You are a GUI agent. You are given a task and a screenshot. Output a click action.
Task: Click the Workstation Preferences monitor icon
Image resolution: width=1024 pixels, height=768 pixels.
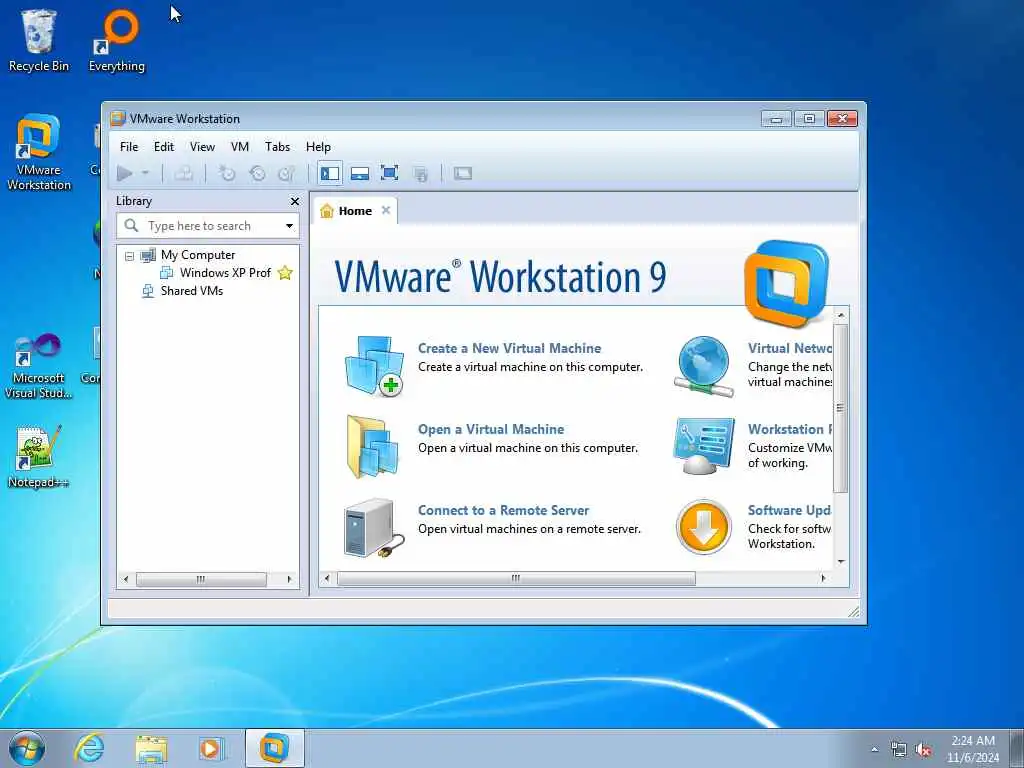click(704, 447)
